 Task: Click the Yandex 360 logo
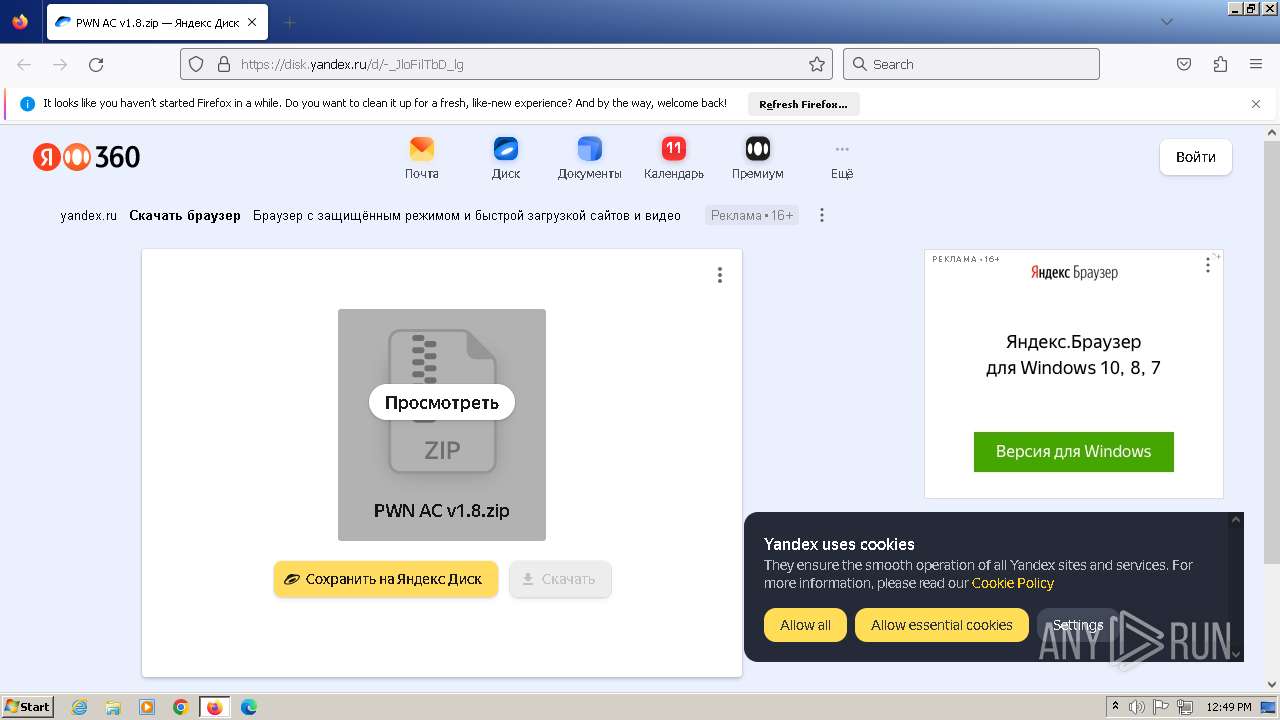pos(86,157)
